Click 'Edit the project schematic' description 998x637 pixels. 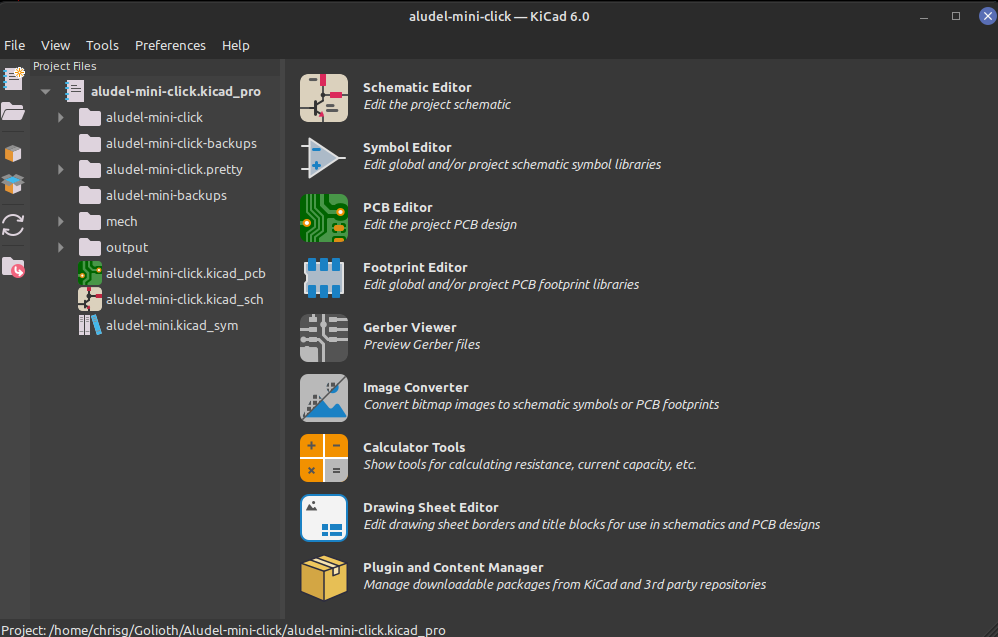pyautogui.click(x=437, y=104)
